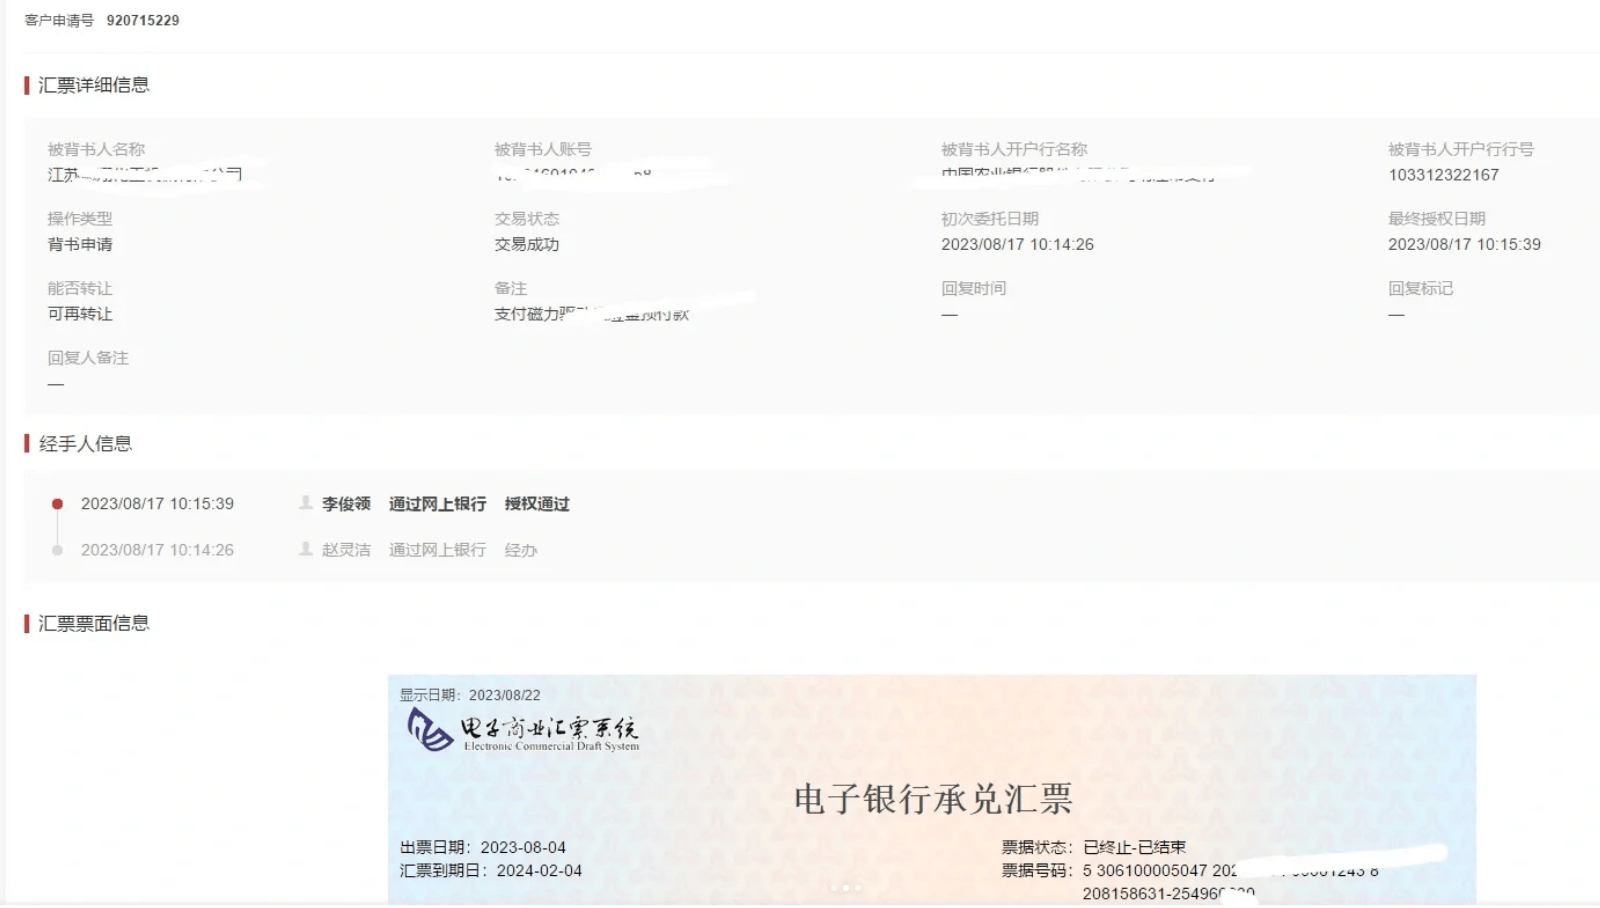
Task: Click the 汇票票面信息 section heading
Action: pyautogui.click(x=93, y=624)
